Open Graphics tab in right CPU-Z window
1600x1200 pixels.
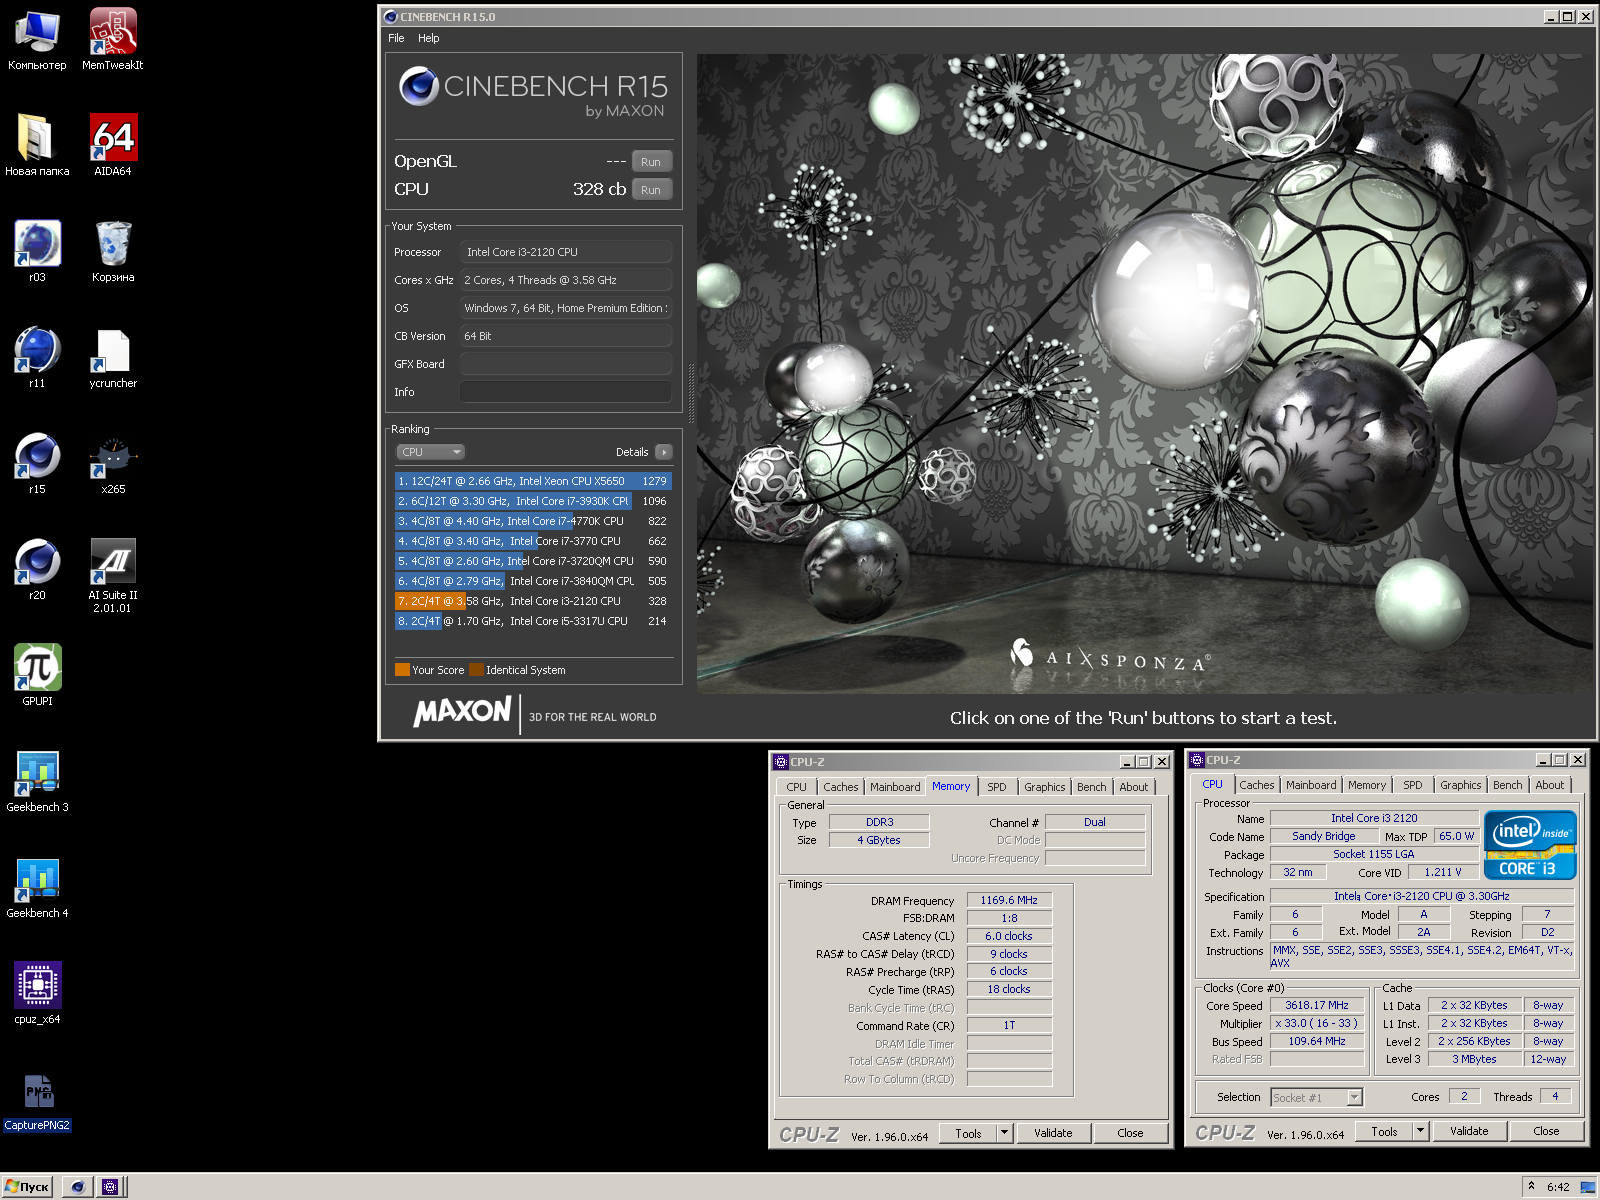tap(1460, 785)
